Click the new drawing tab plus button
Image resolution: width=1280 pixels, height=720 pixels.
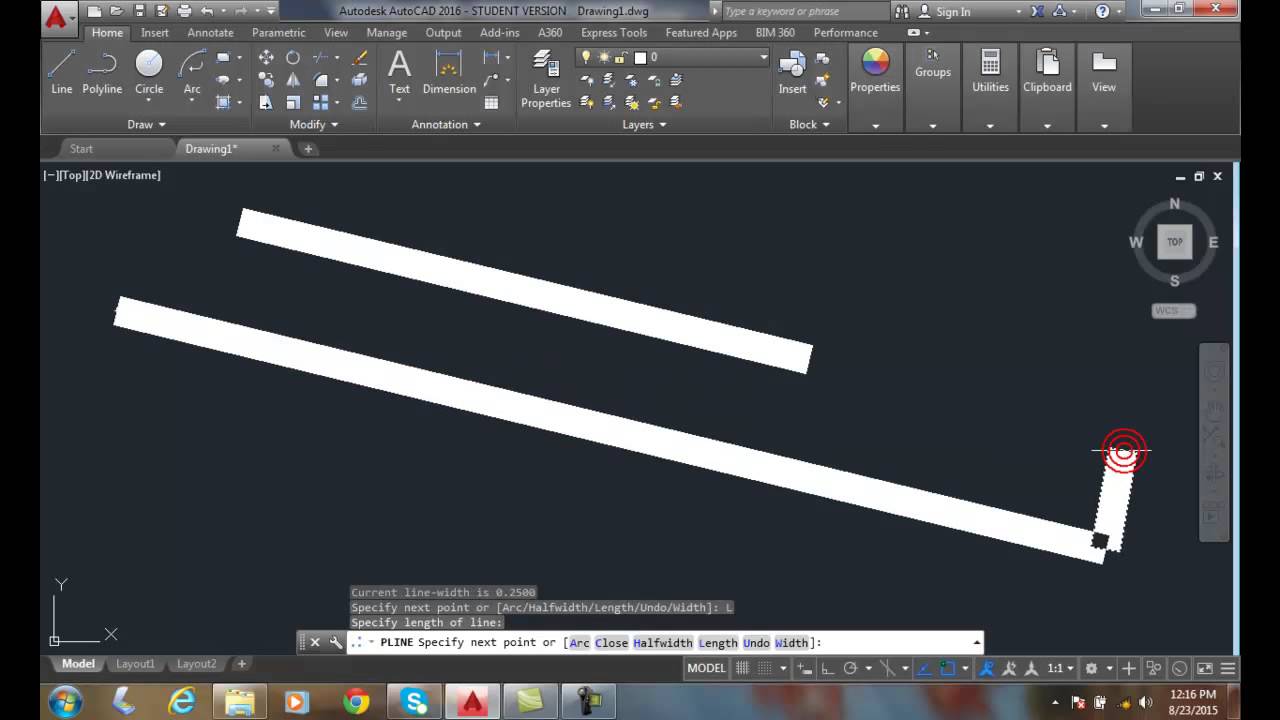coord(308,148)
